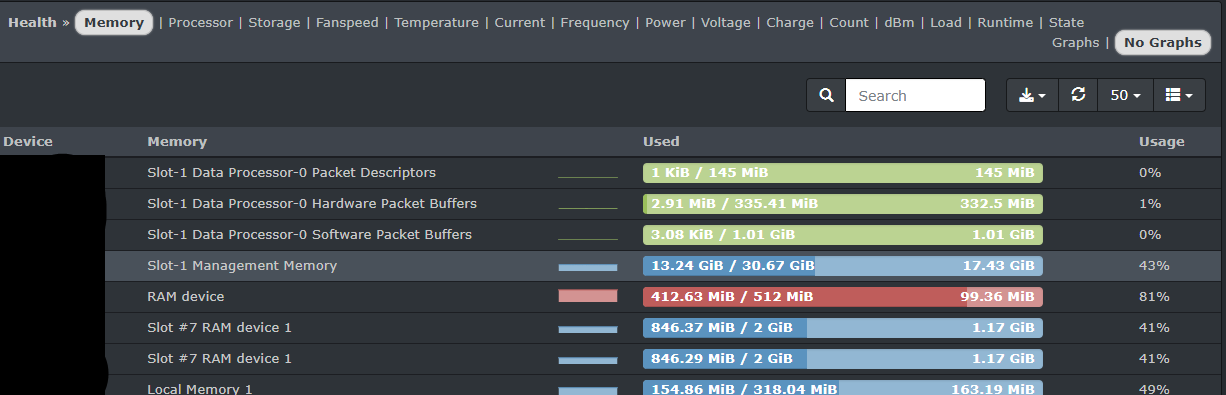Open the Charge view
The image size is (1226, 395).
pyautogui.click(x=790, y=22)
